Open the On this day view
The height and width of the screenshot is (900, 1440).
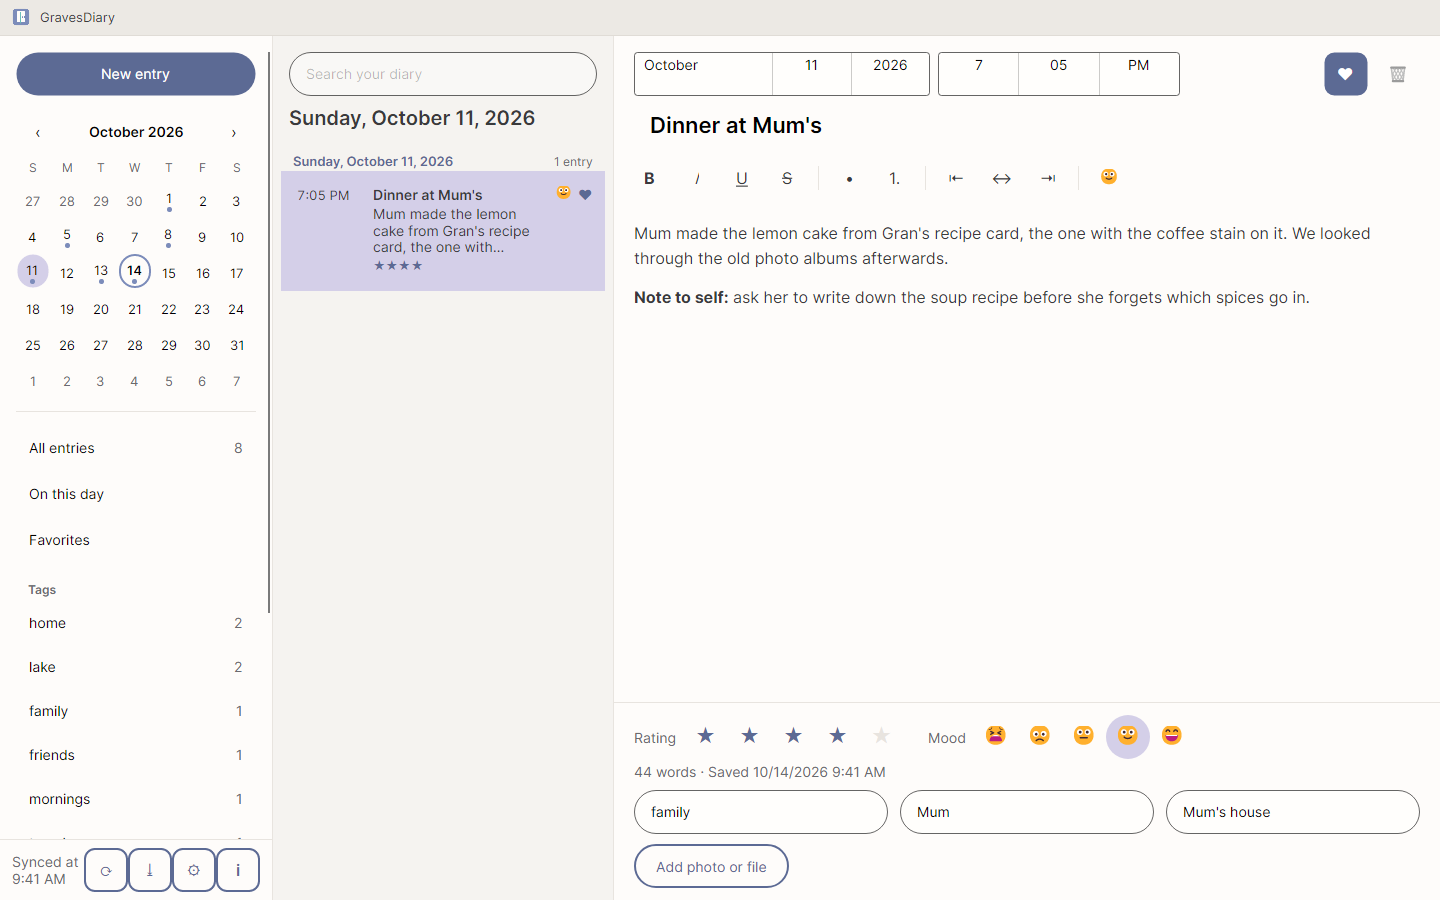(x=136, y=494)
